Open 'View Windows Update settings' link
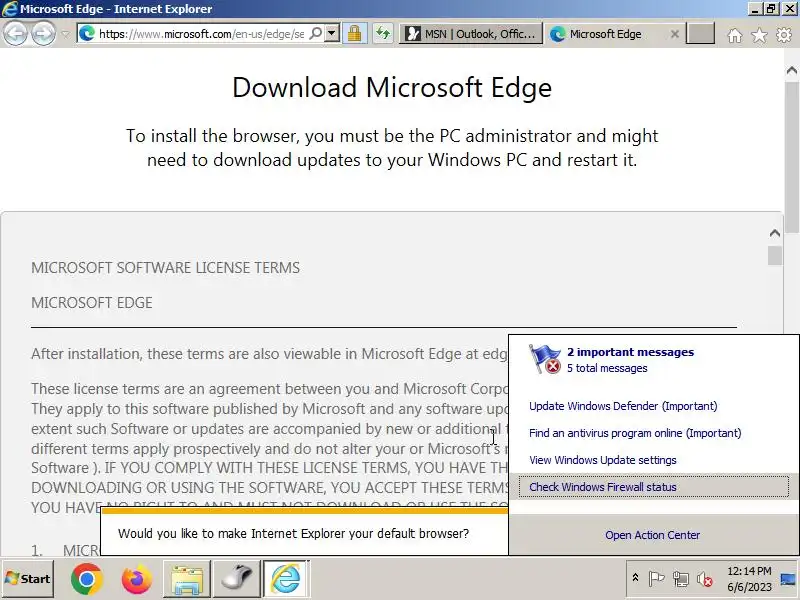 click(x=603, y=460)
